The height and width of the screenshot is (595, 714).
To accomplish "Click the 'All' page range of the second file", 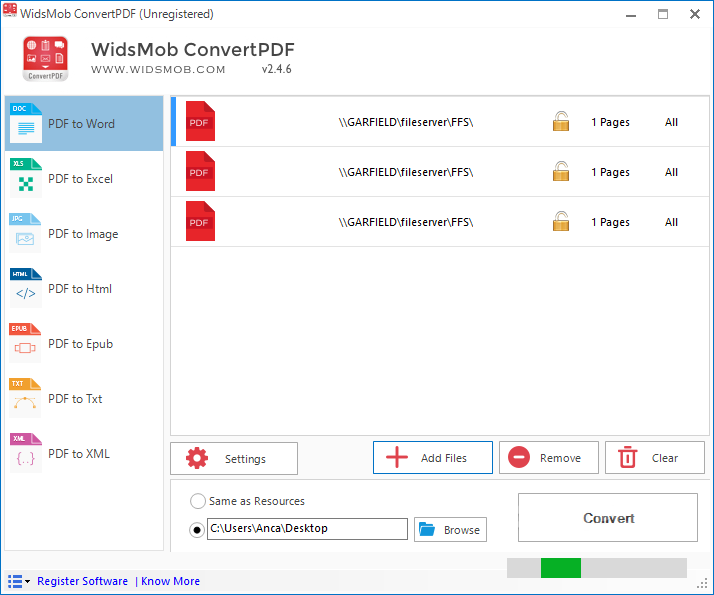I will pos(671,172).
